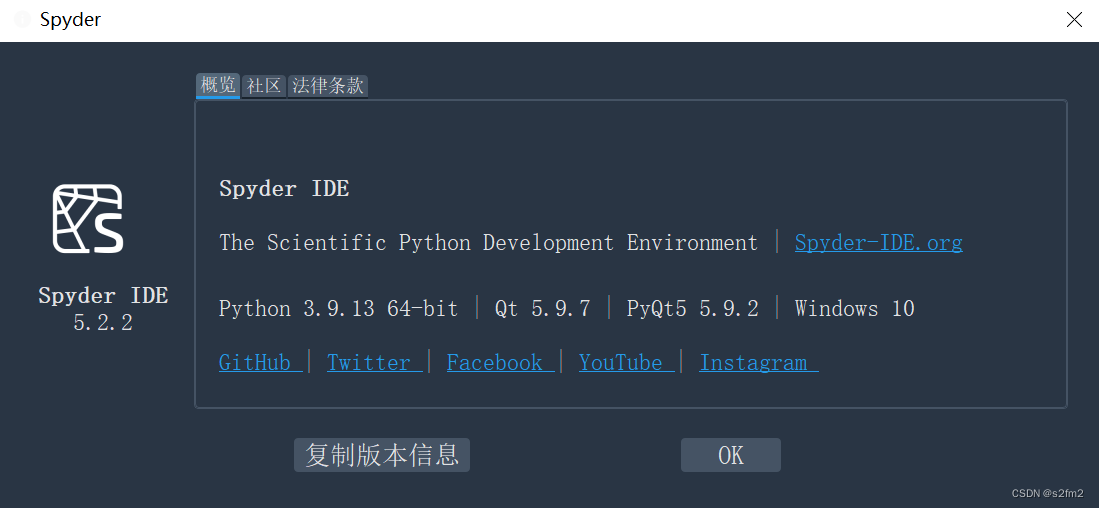Open the 法律条款 tab
This screenshot has height=508, width=1099.
point(328,86)
